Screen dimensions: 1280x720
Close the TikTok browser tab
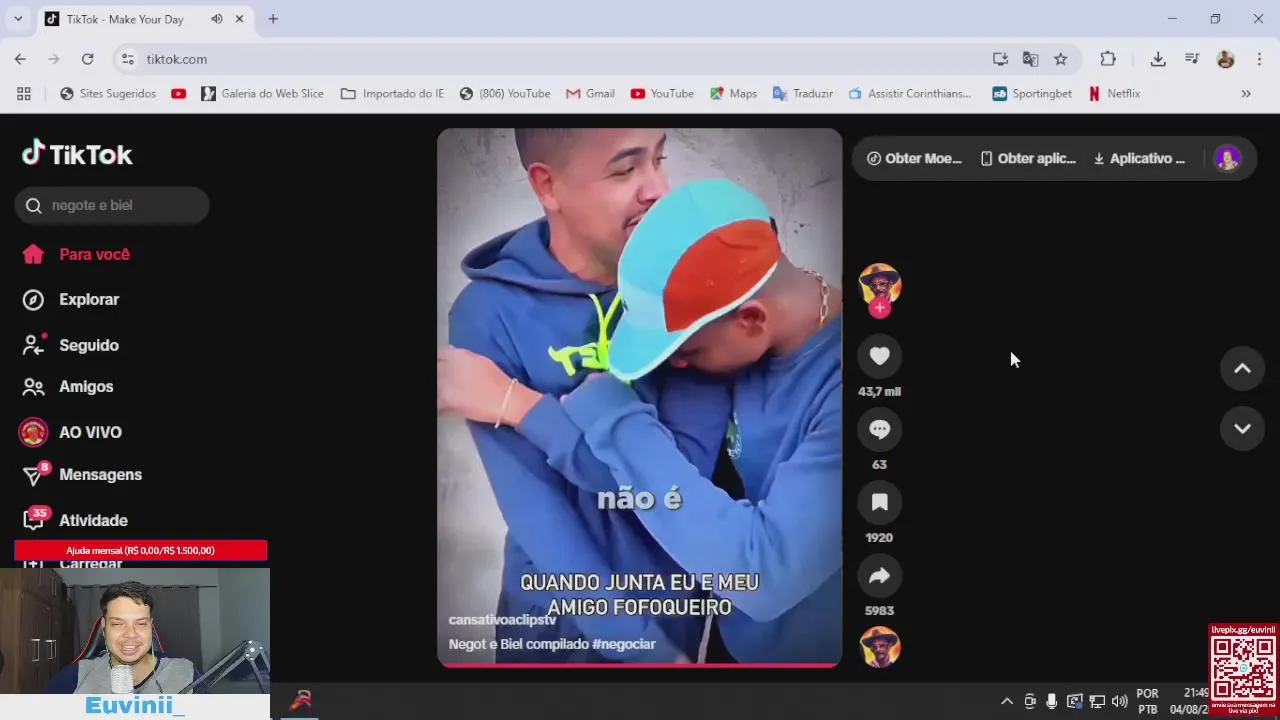tap(239, 19)
